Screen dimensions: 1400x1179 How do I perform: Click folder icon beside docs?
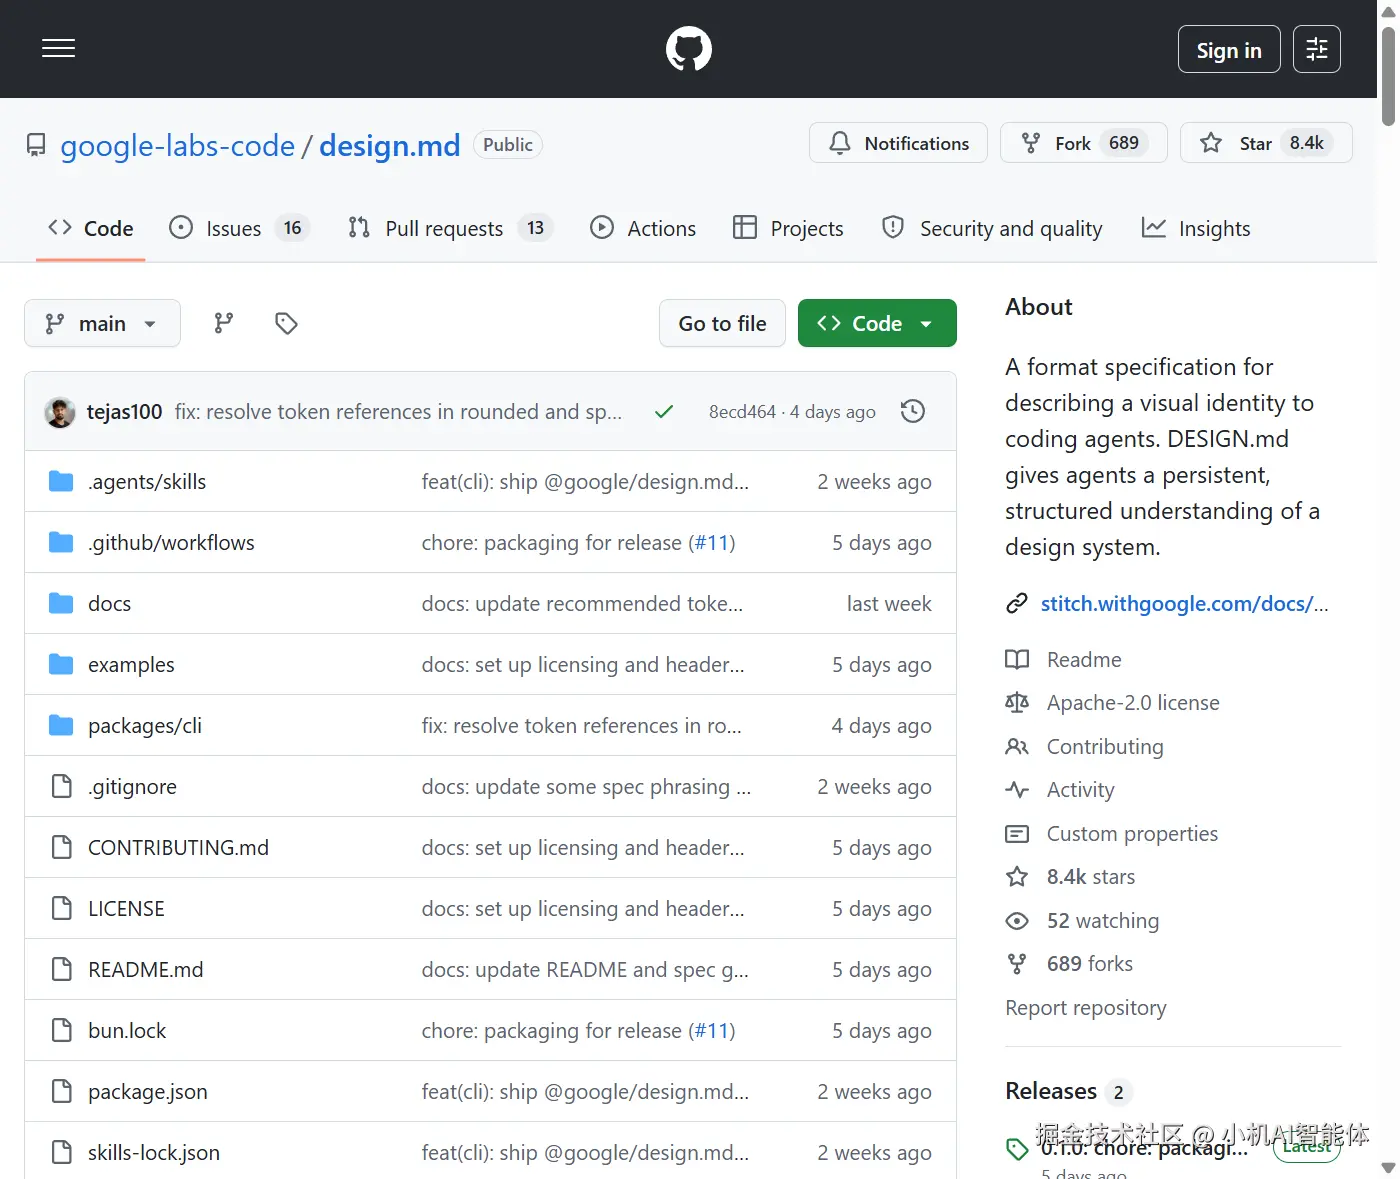(x=61, y=604)
